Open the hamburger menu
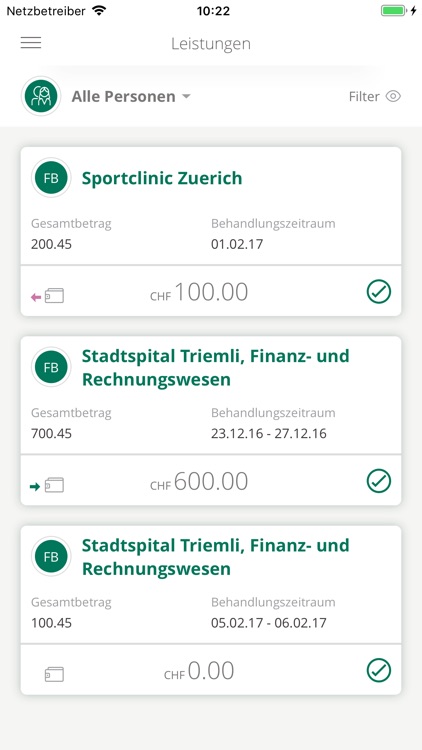 31,43
